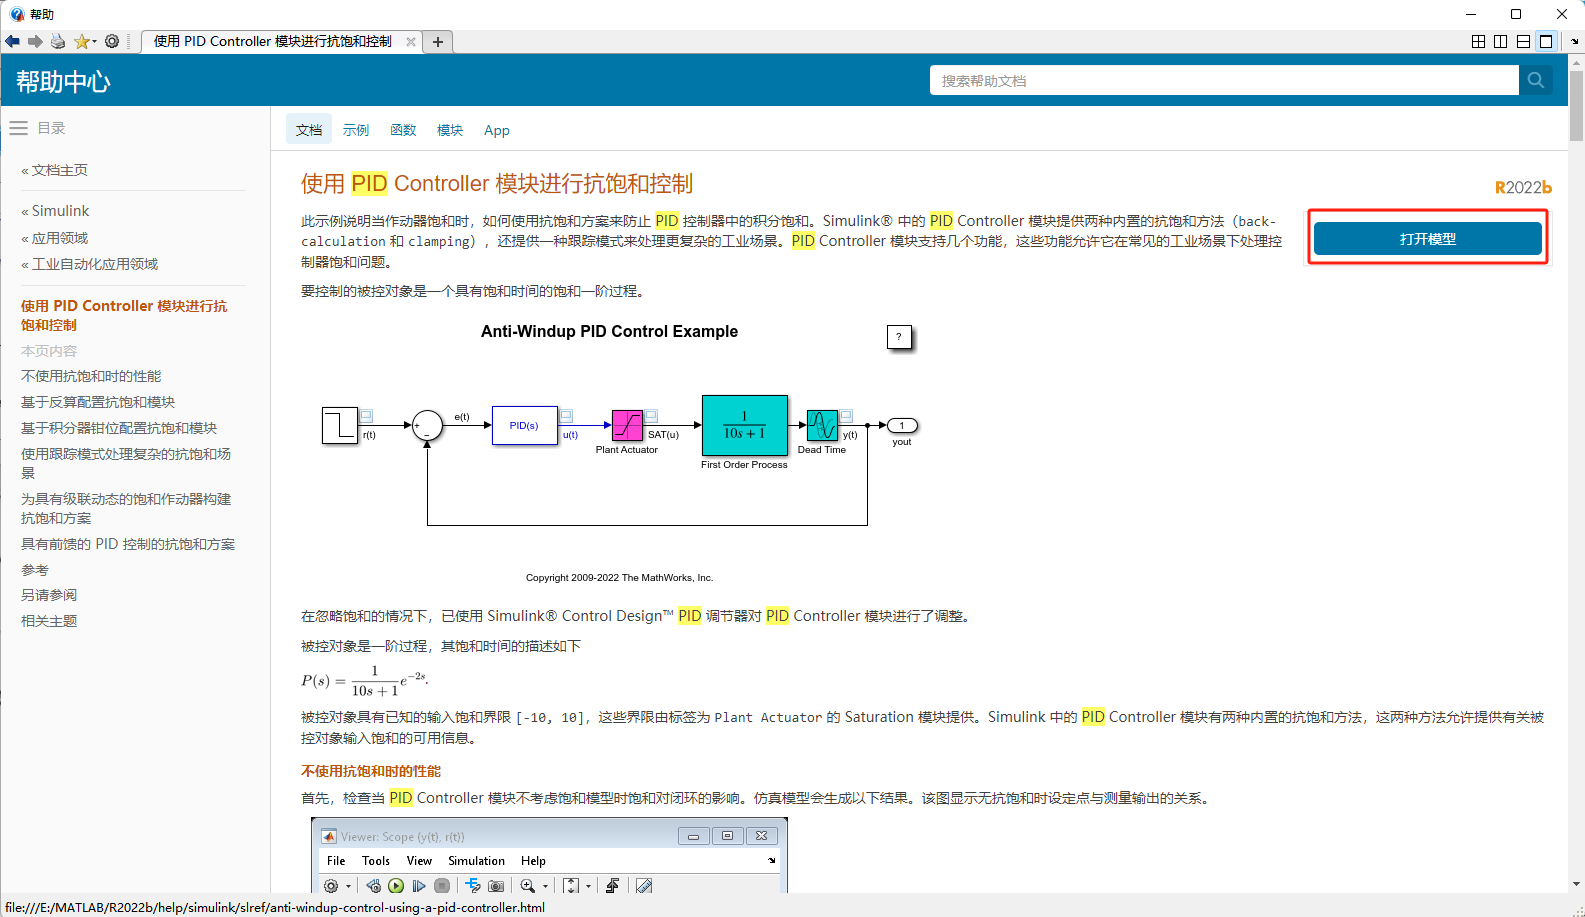Jump to 不使用抗饱和时的性能 in sidebar

[91, 376]
